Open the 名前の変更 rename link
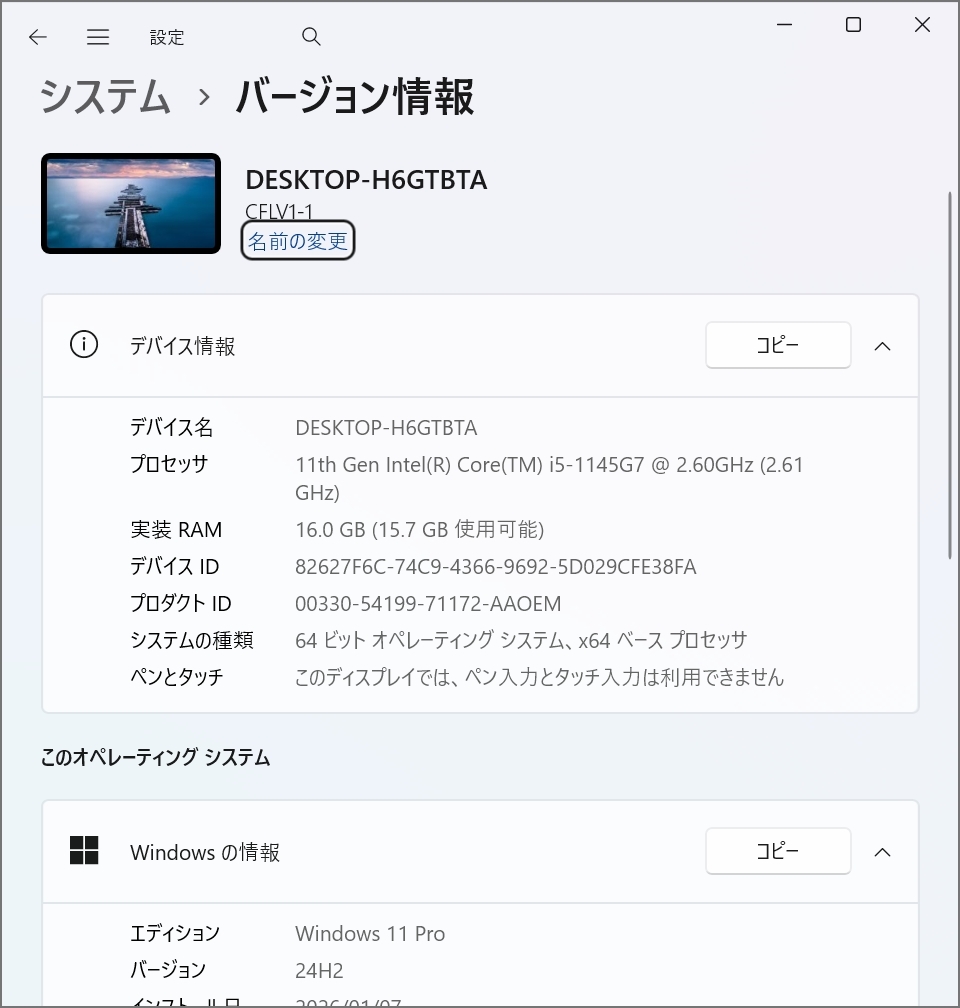 pos(297,240)
